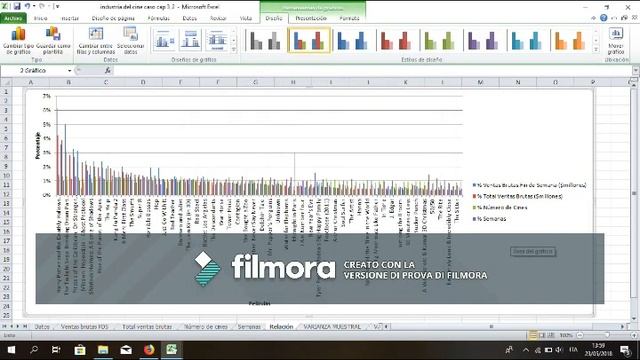The image size is (640, 360).
Task: Apply the blue chart style
Action: pyautogui.click(x=353, y=40)
